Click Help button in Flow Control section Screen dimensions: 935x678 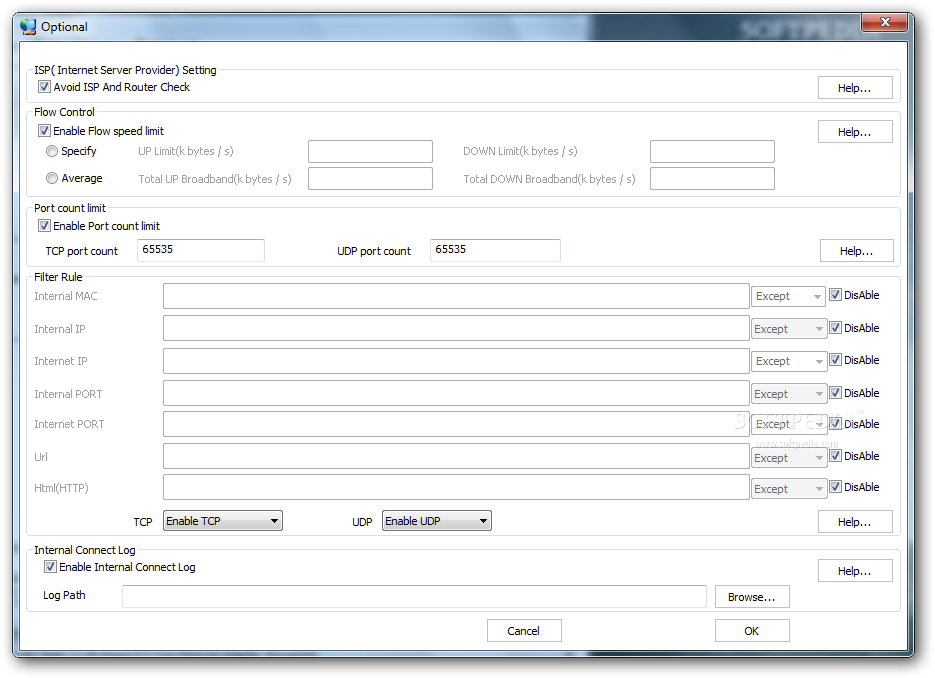click(x=855, y=132)
